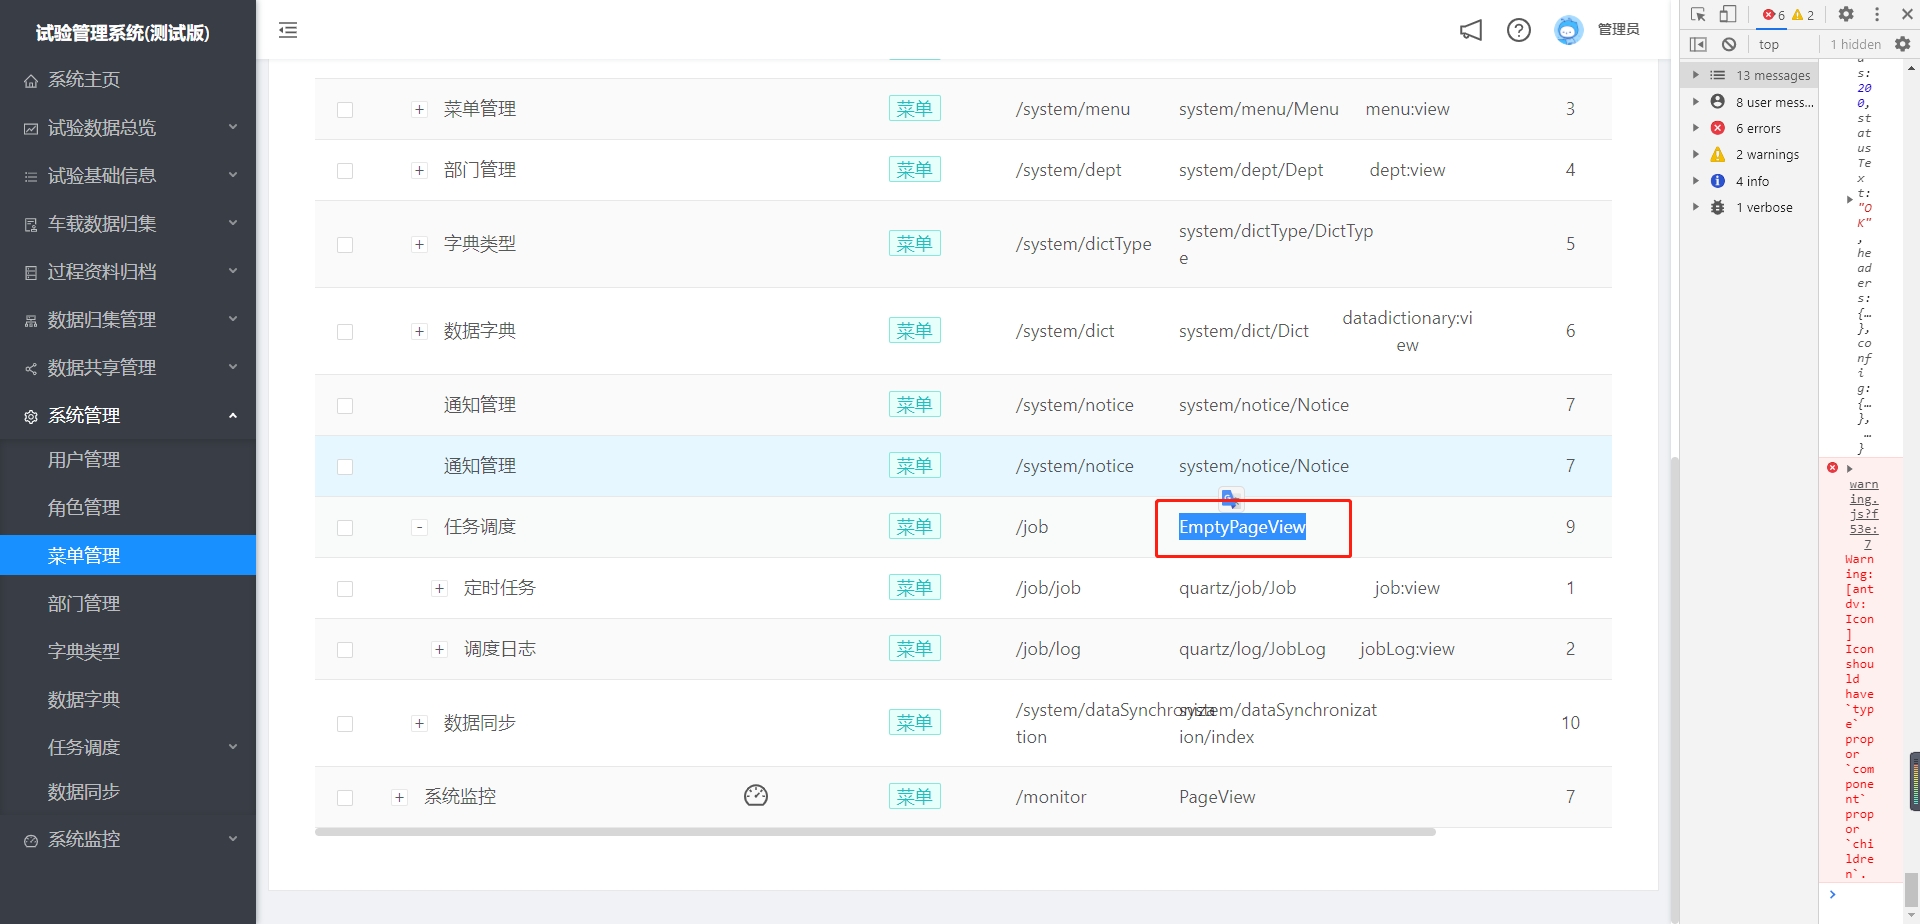Screen dimensions: 1920x924
Task: Click the 试验基础信息 list icon
Action: (31, 177)
